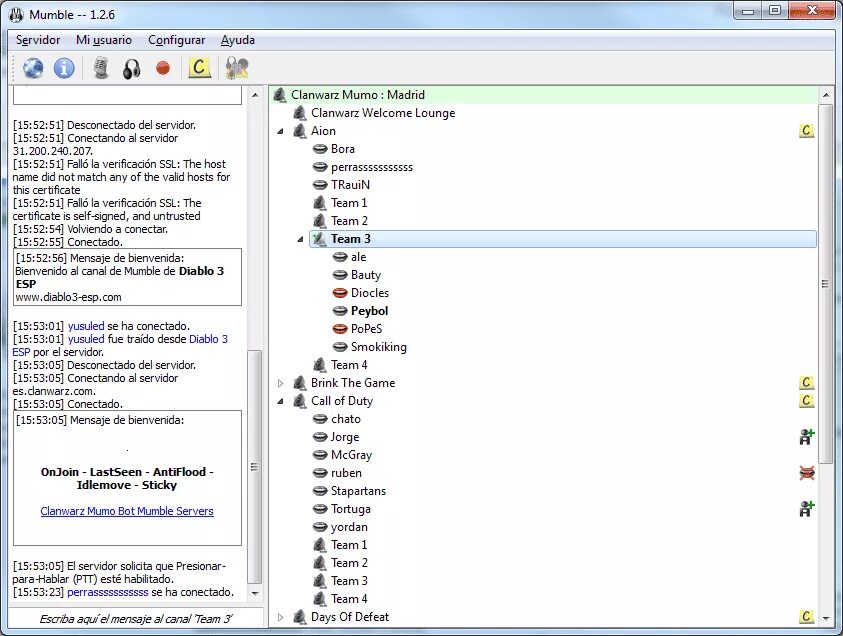Select user perrasssssssssss in the channel tree
Viewport: 843px width, 636px height.
click(x=372, y=167)
